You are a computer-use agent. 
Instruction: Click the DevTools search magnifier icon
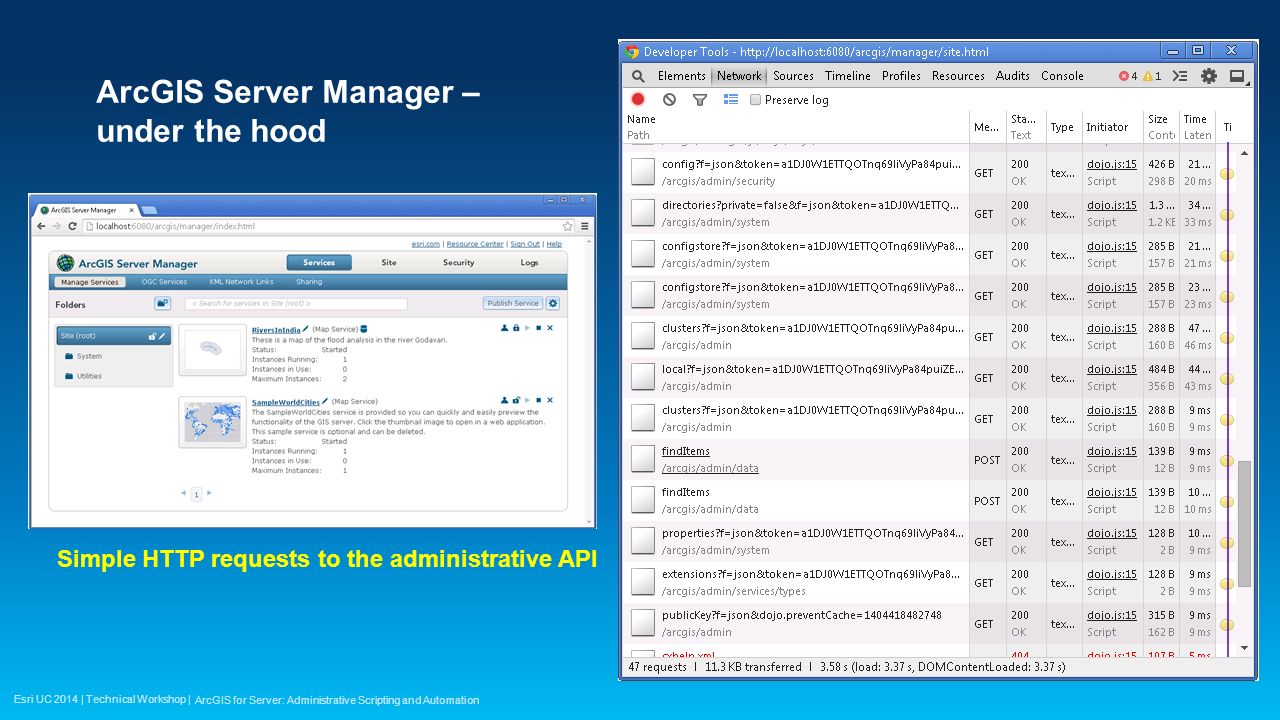point(638,76)
